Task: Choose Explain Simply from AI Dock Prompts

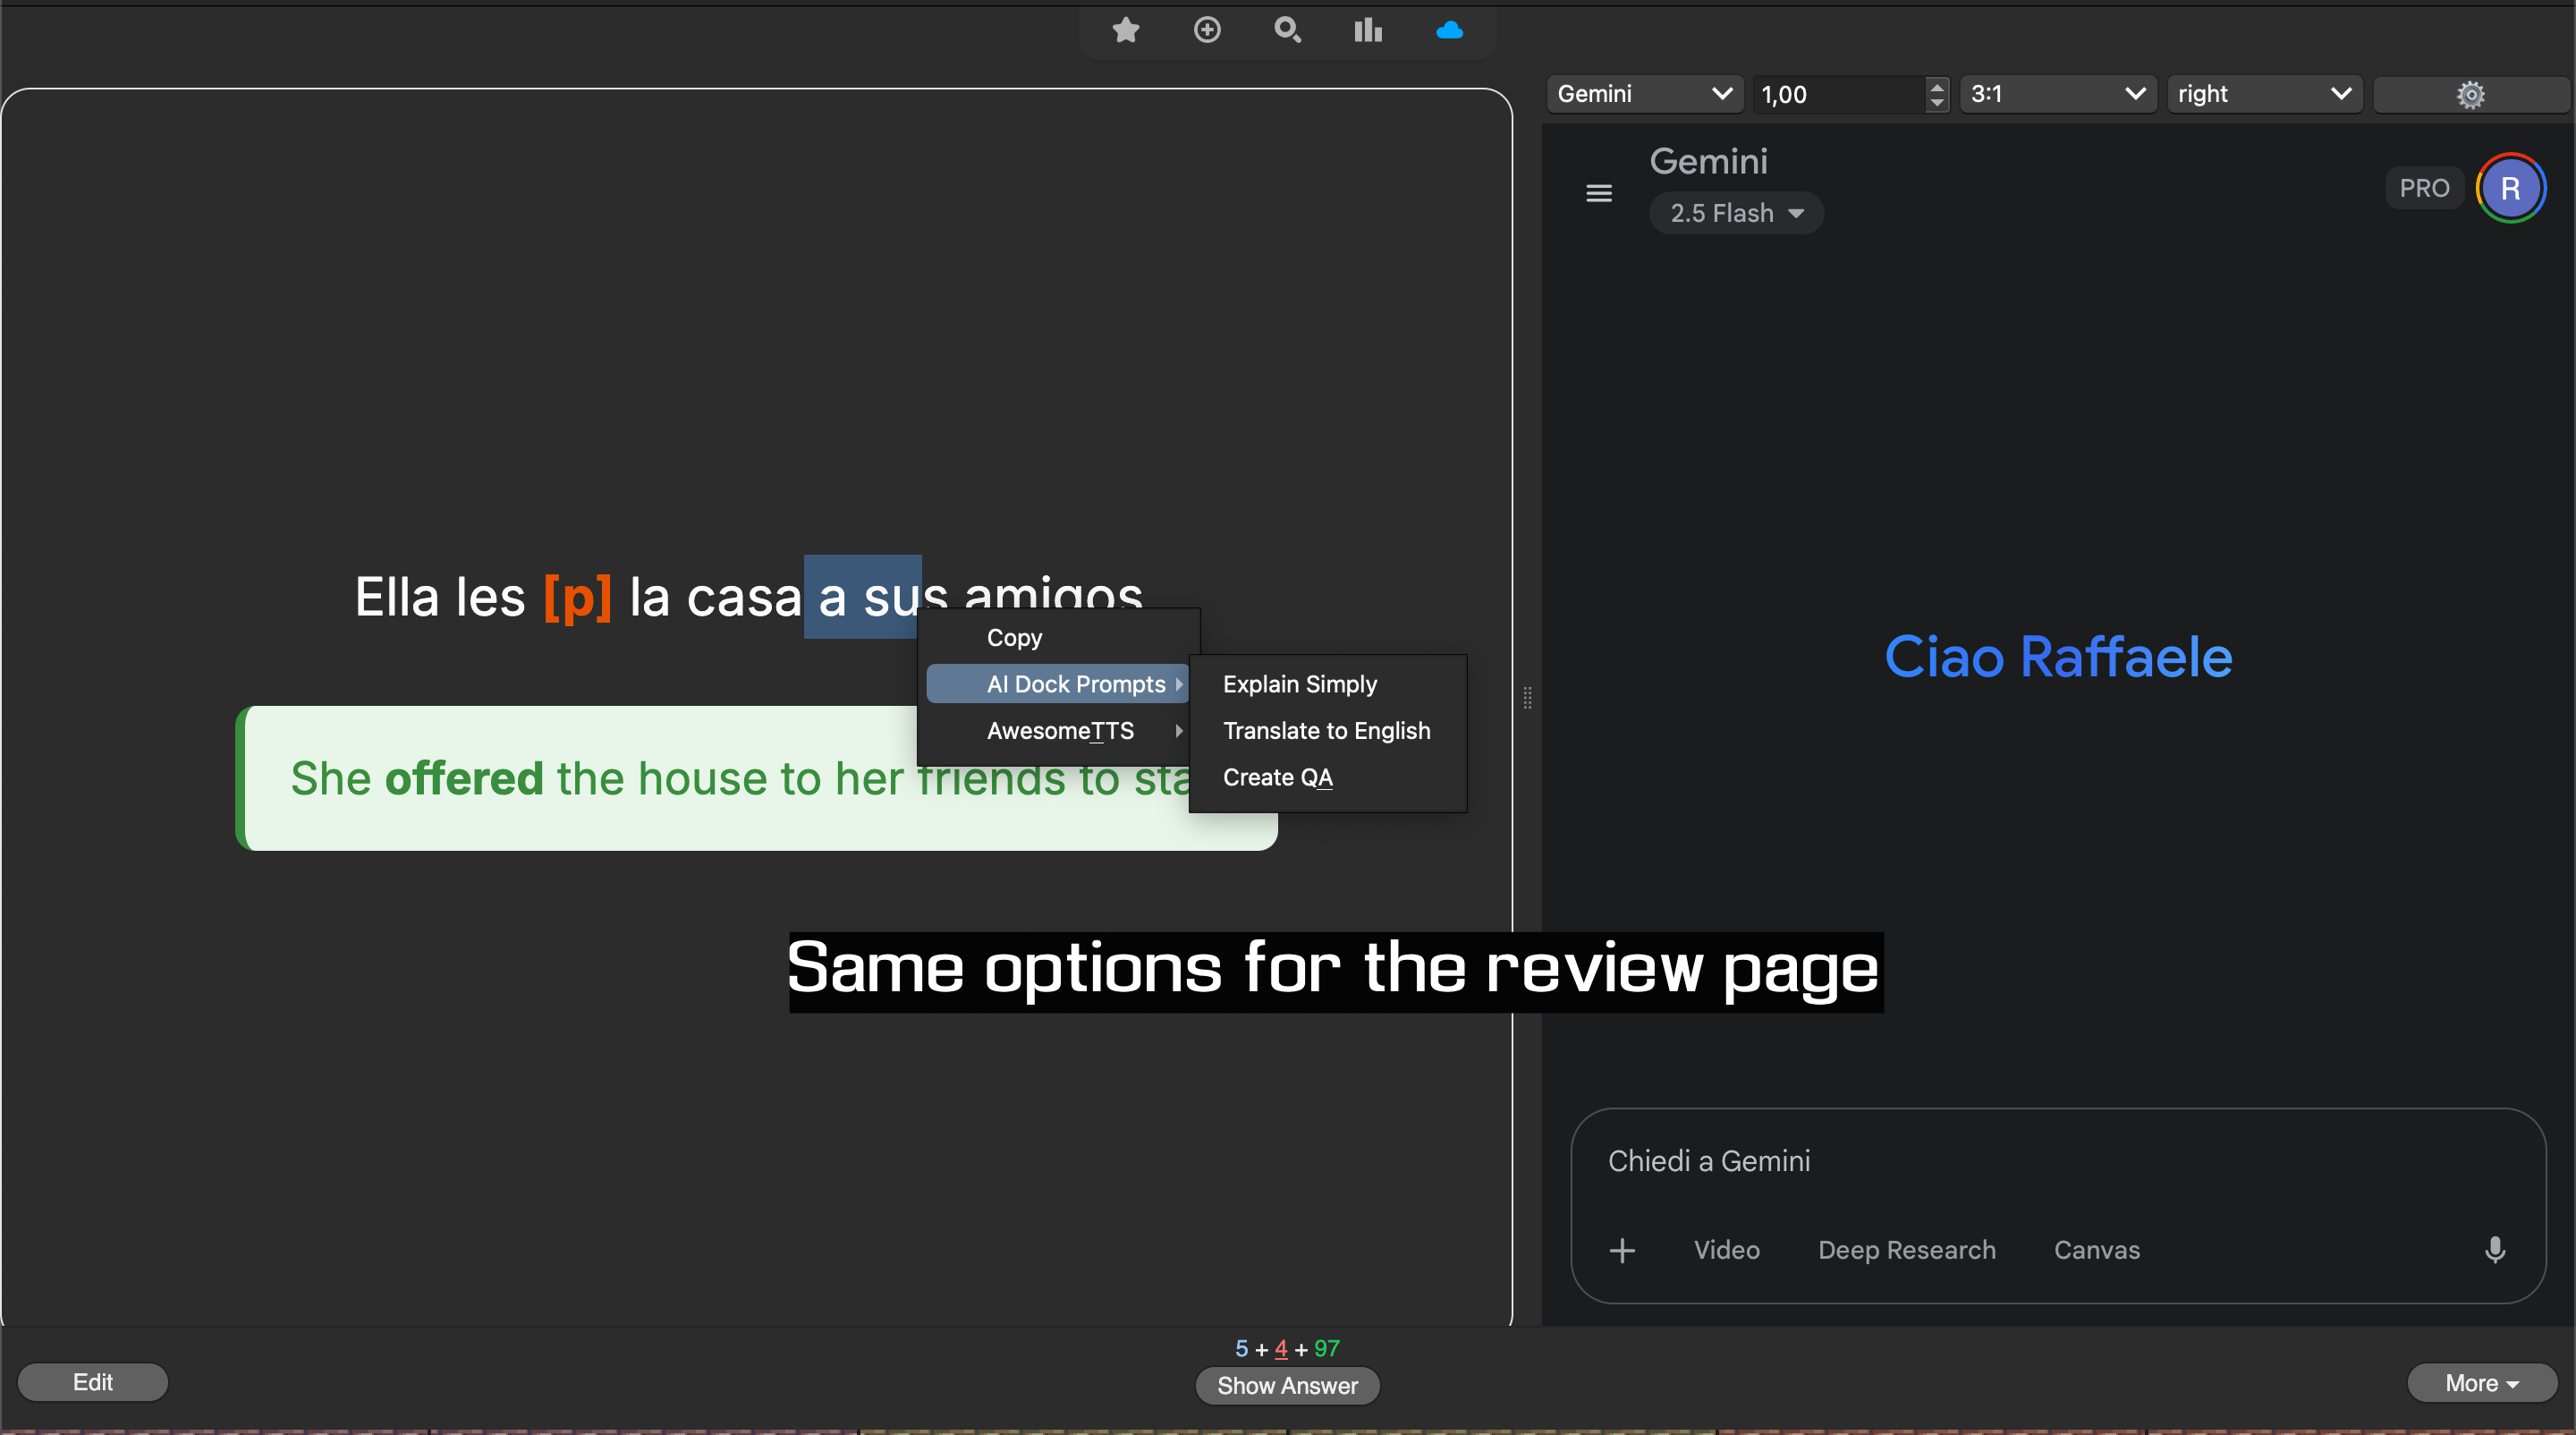Action: [1299, 684]
